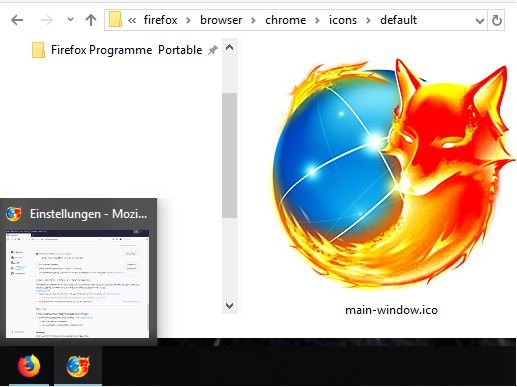Select the main-window.ico file icon
This screenshot has width=517, height=387.
pyautogui.click(x=392, y=174)
